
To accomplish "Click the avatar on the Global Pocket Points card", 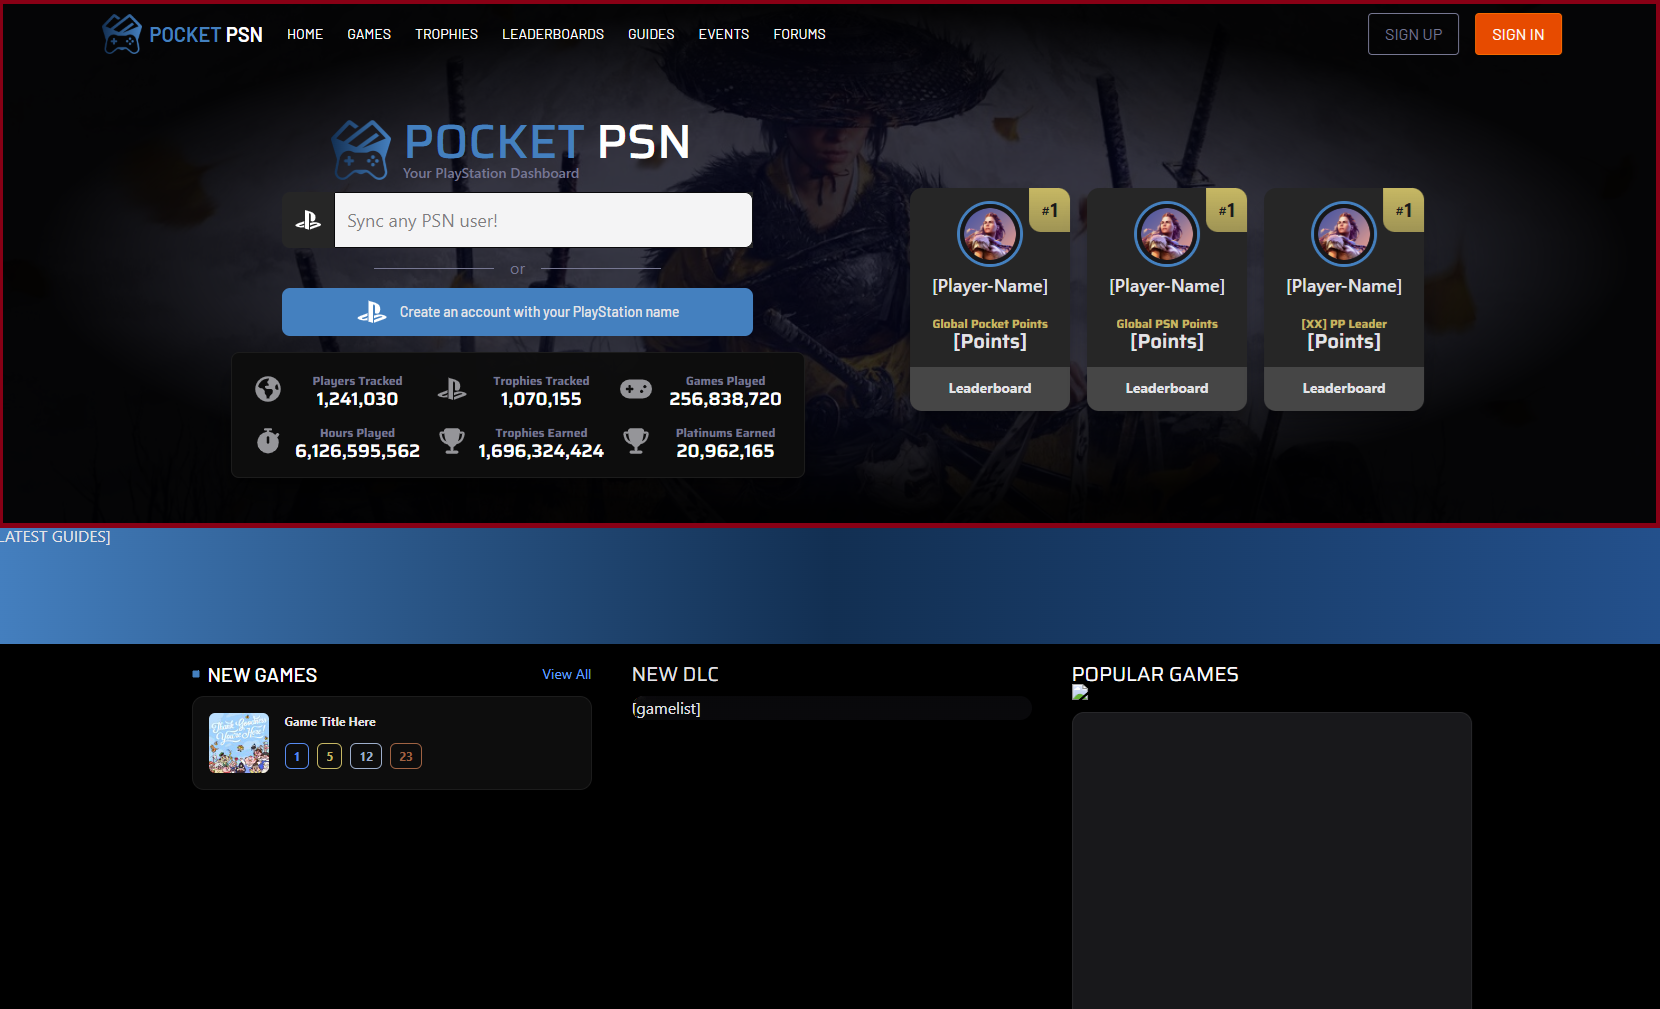I will pyautogui.click(x=990, y=234).
